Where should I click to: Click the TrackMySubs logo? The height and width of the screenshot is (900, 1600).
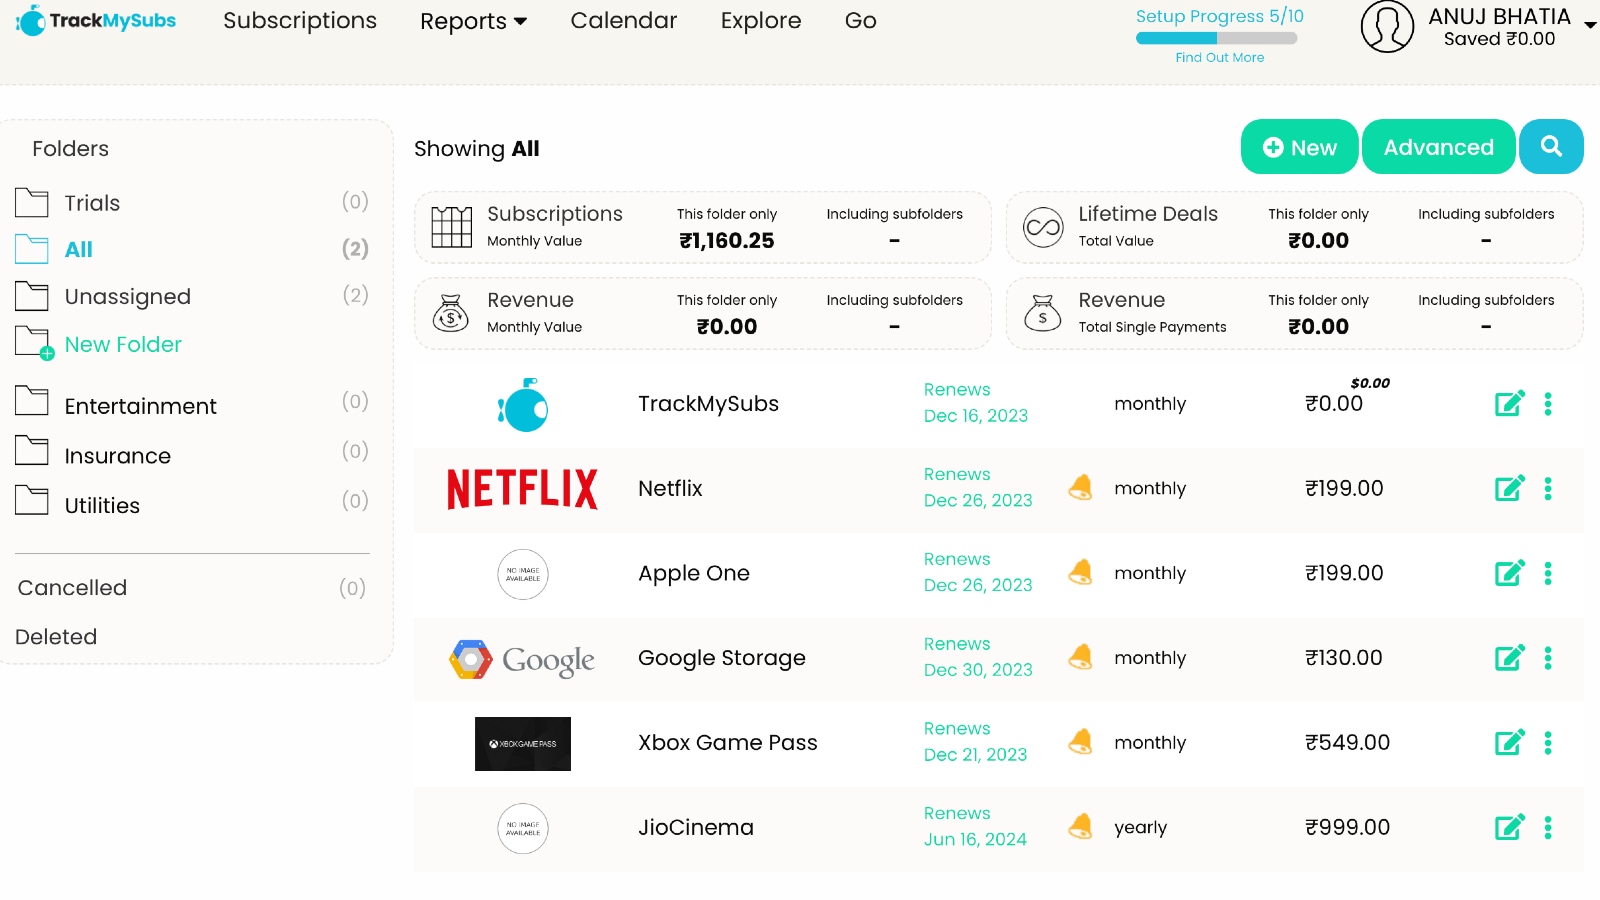coord(95,20)
